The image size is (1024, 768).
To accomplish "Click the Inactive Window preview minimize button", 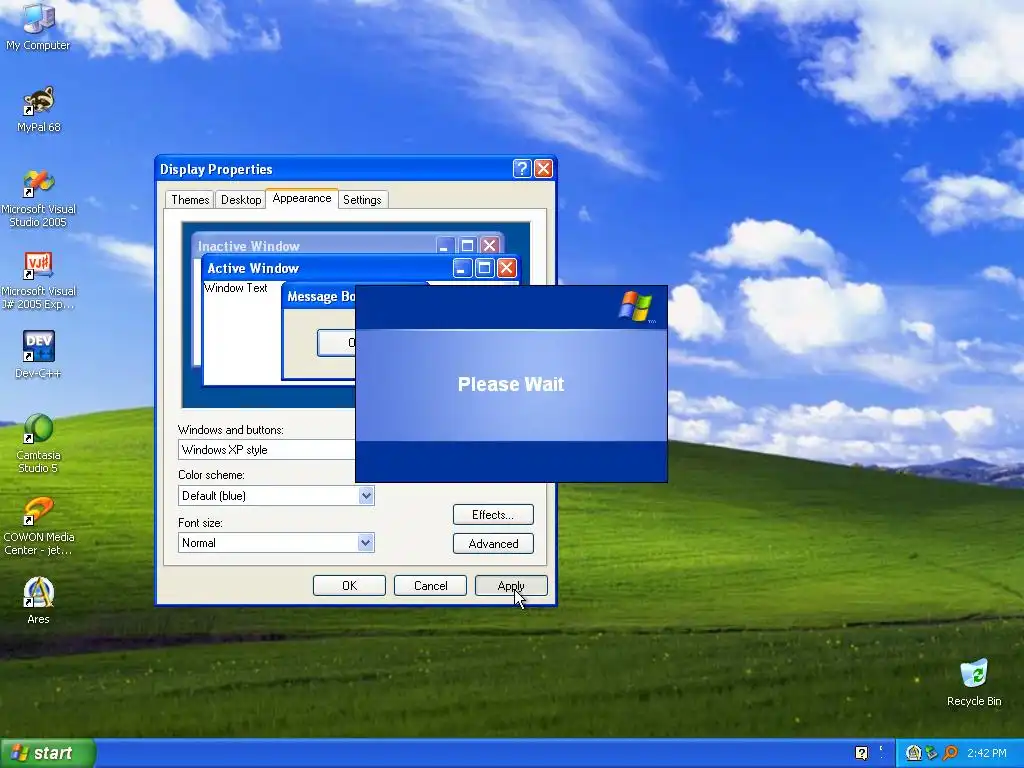I will pos(445,246).
